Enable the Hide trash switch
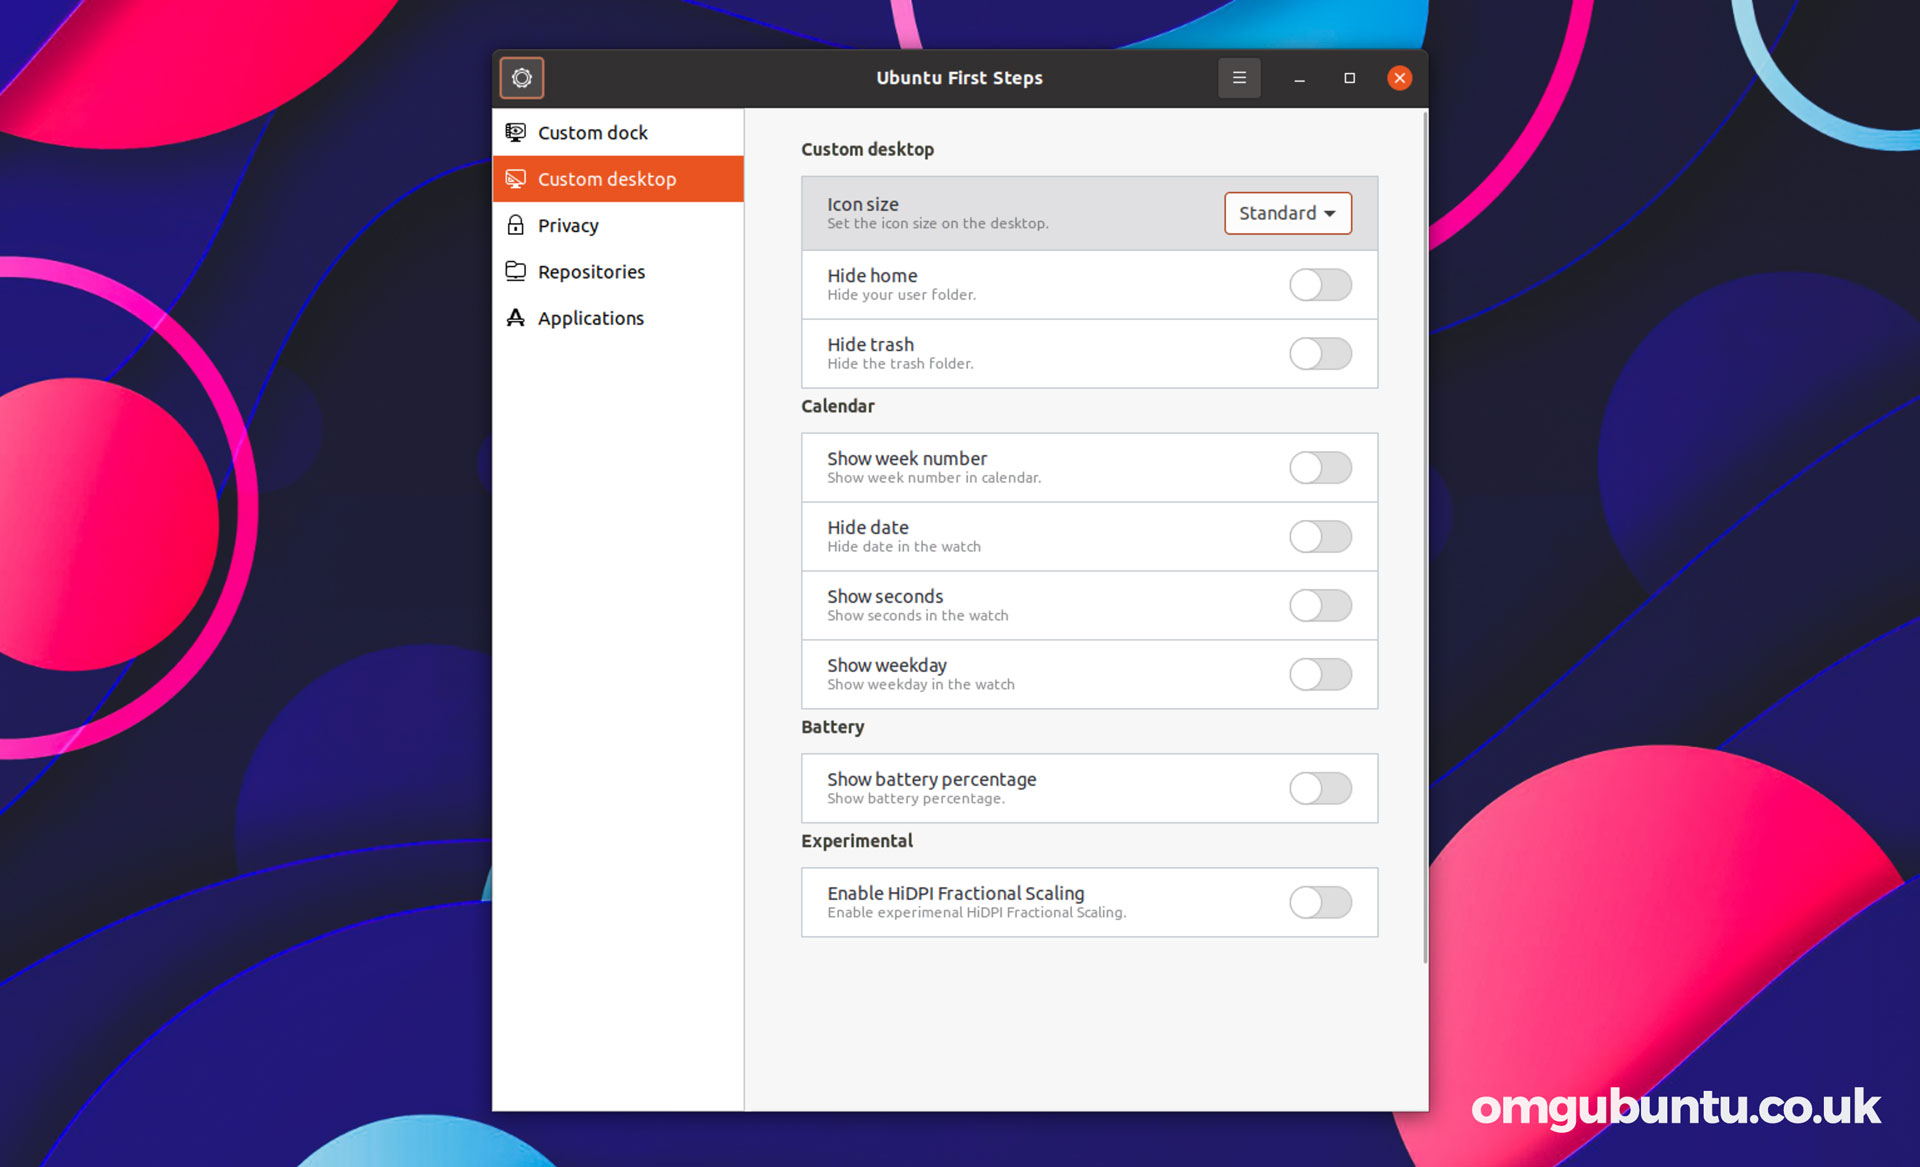This screenshot has height=1167, width=1920. 1320,354
